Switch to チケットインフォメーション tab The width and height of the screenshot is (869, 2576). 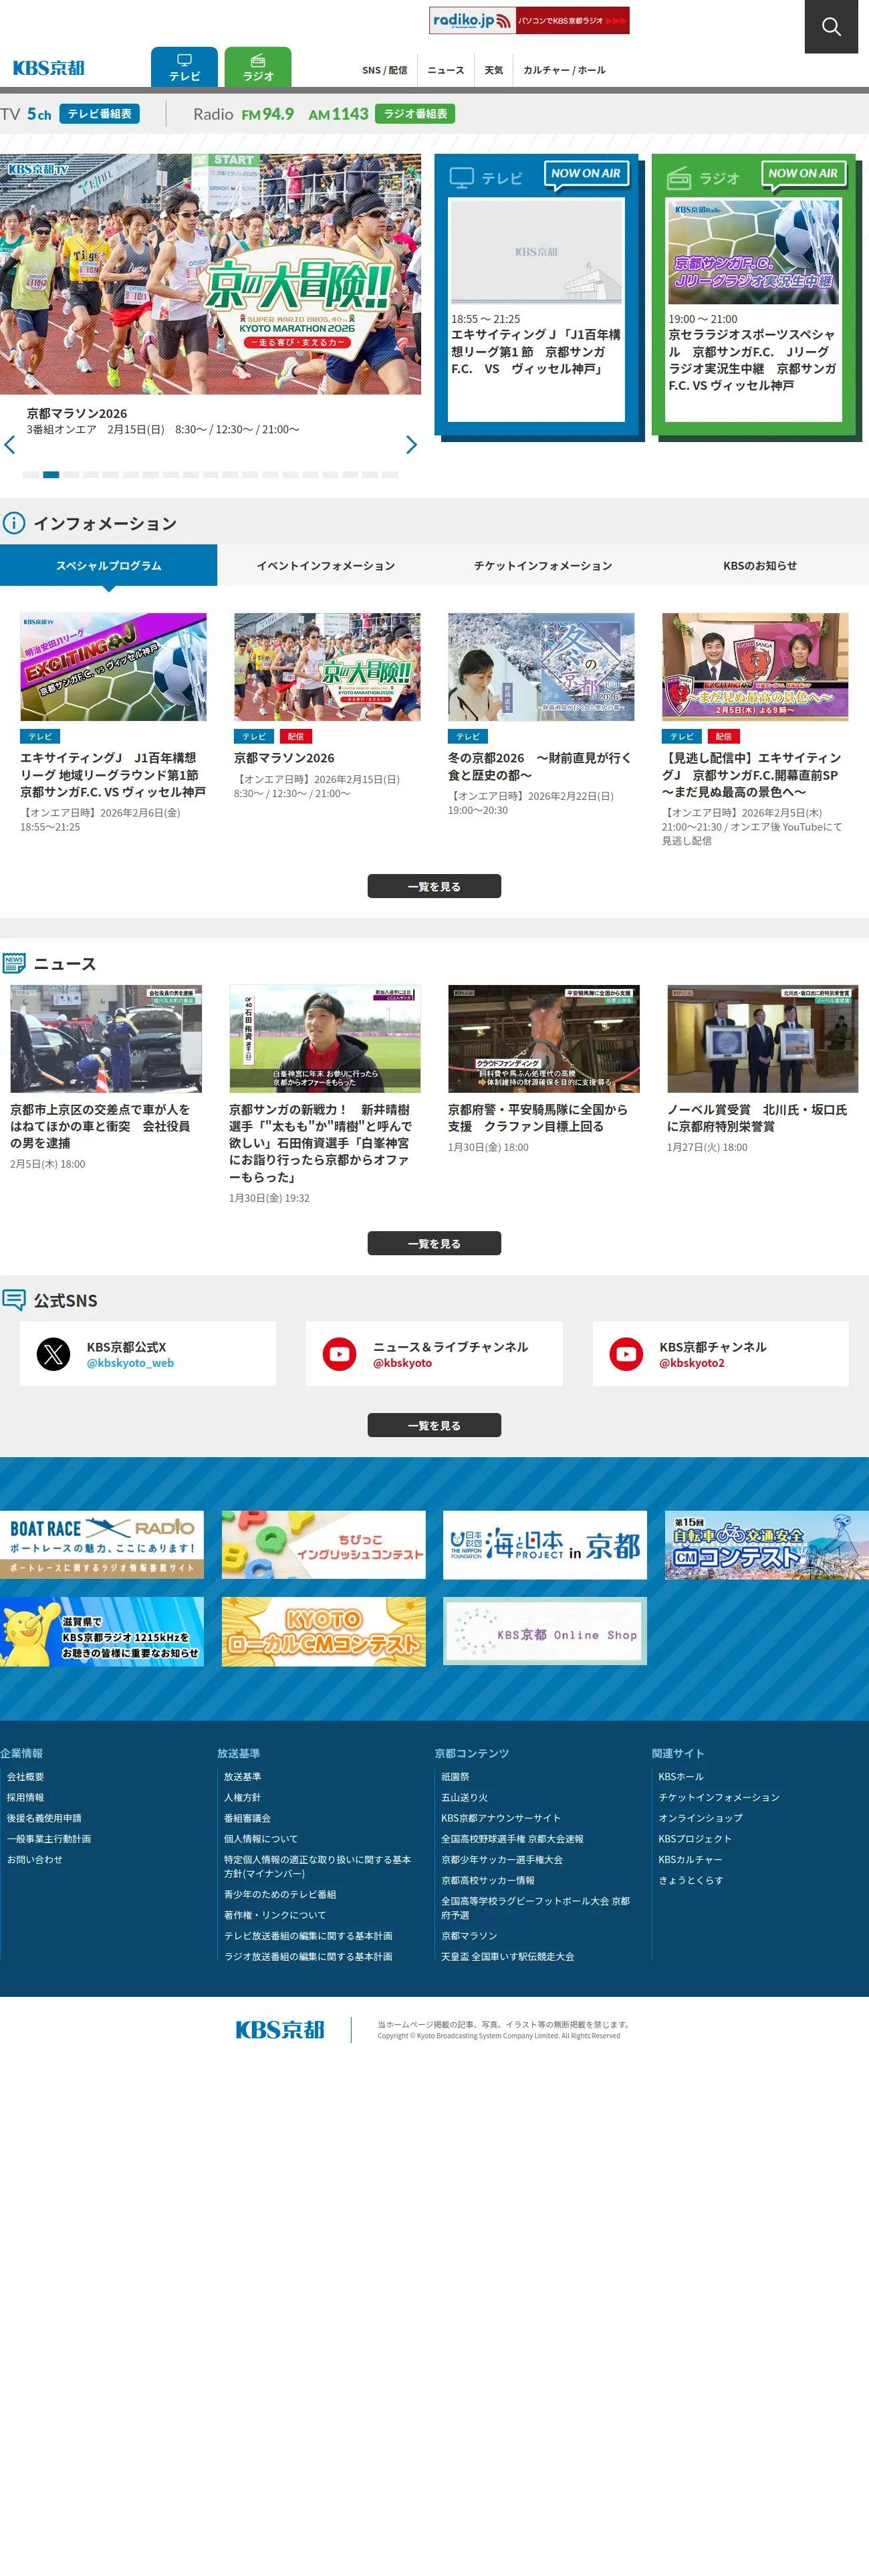pos(543,565)
